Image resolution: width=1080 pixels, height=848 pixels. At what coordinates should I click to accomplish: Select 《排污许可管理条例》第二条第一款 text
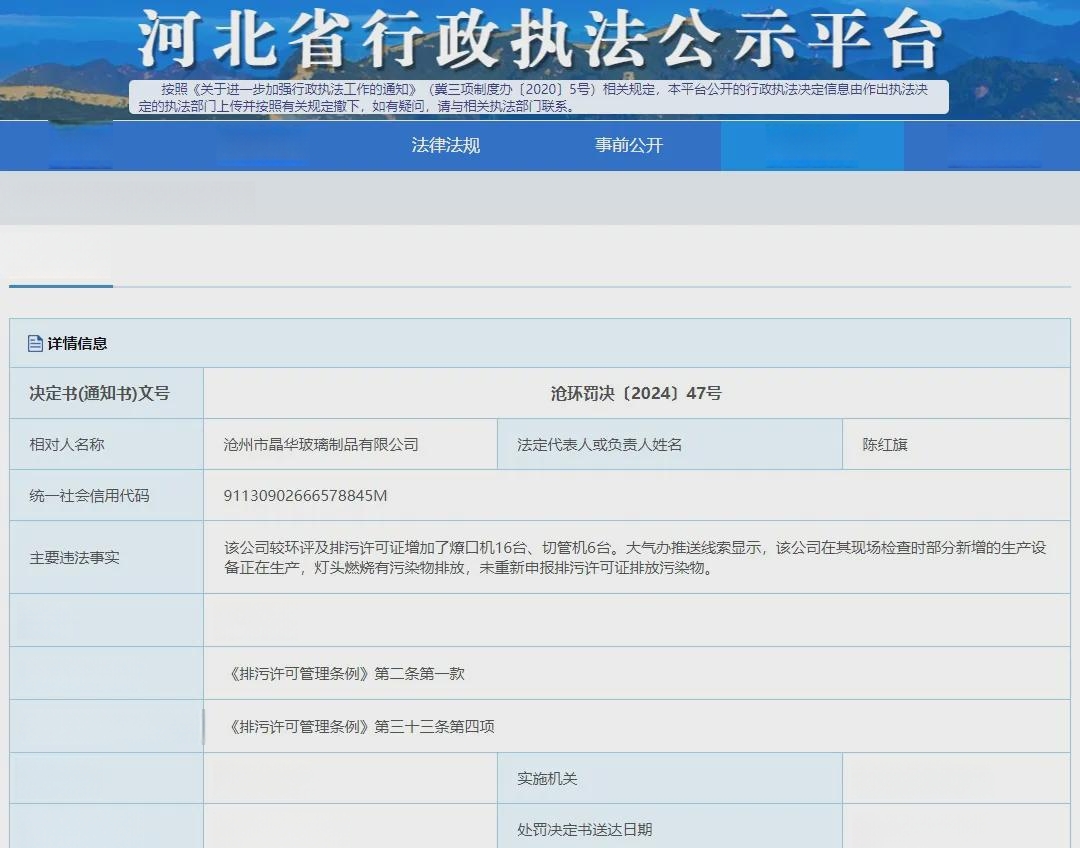pyautogui.click(x=346, y=674)
